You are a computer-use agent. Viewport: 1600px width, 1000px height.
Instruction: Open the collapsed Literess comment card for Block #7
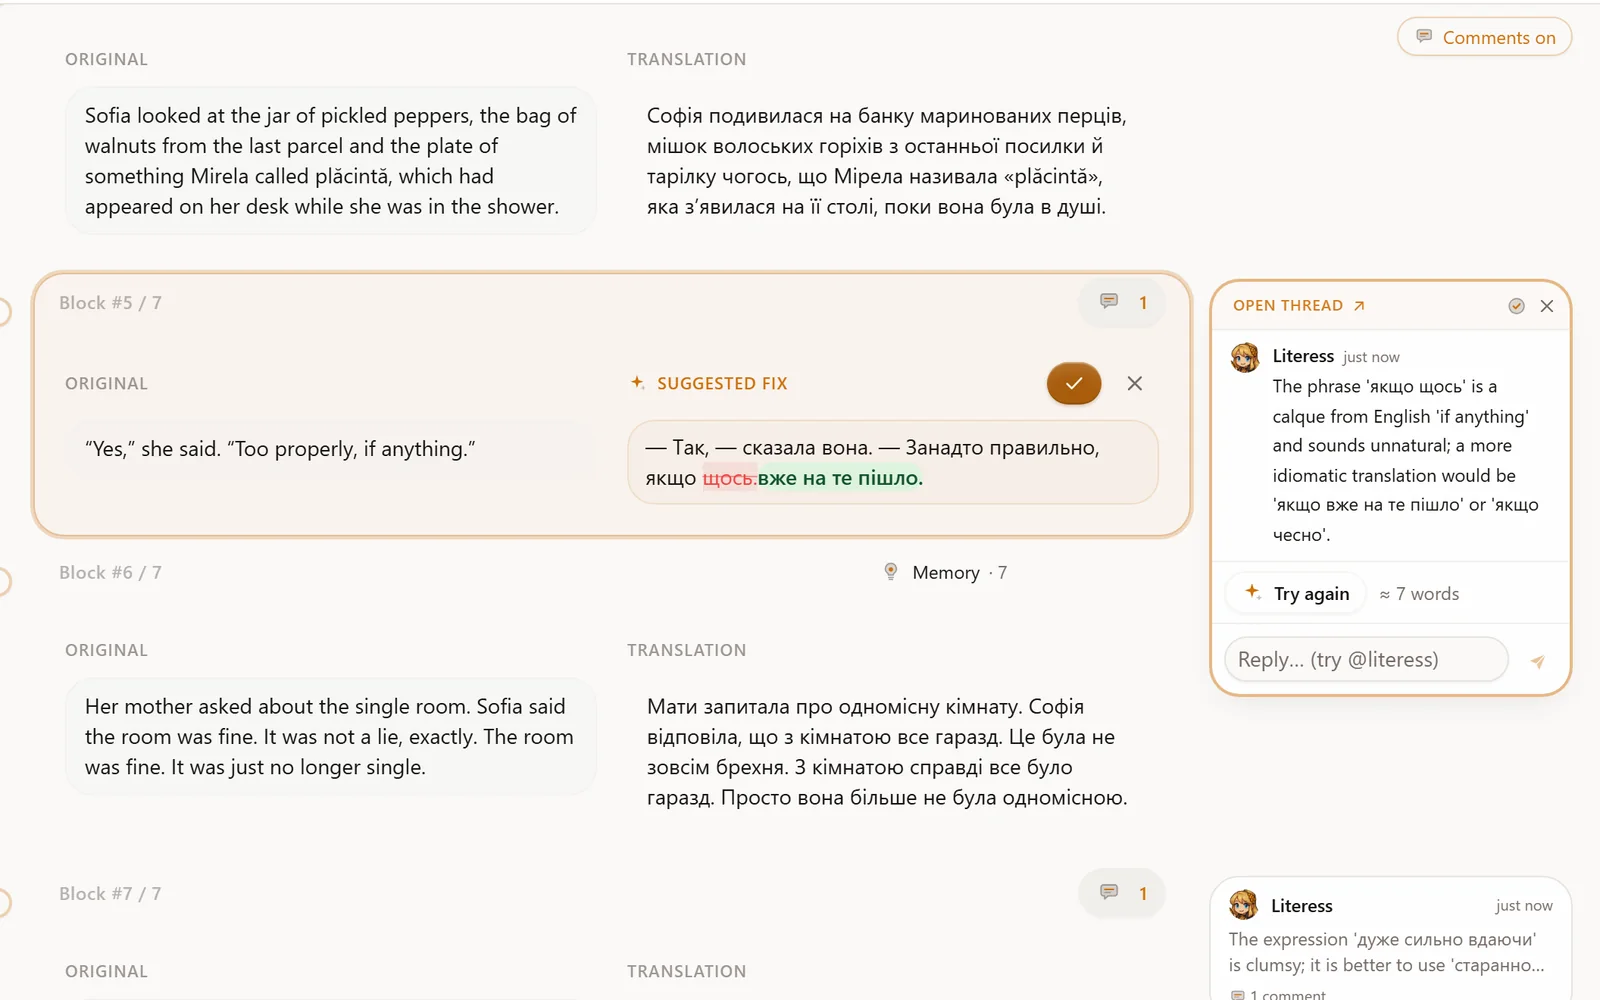(1390, 939)
